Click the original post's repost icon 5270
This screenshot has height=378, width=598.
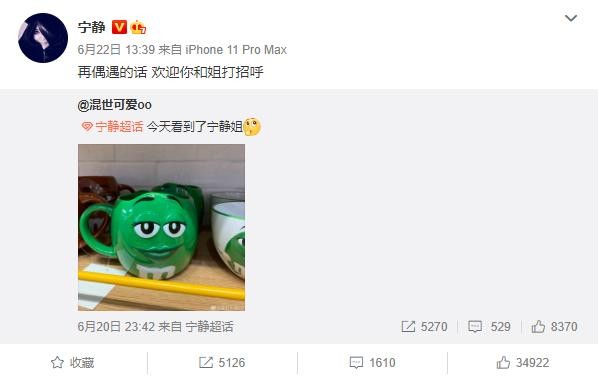tap(424, 327)
